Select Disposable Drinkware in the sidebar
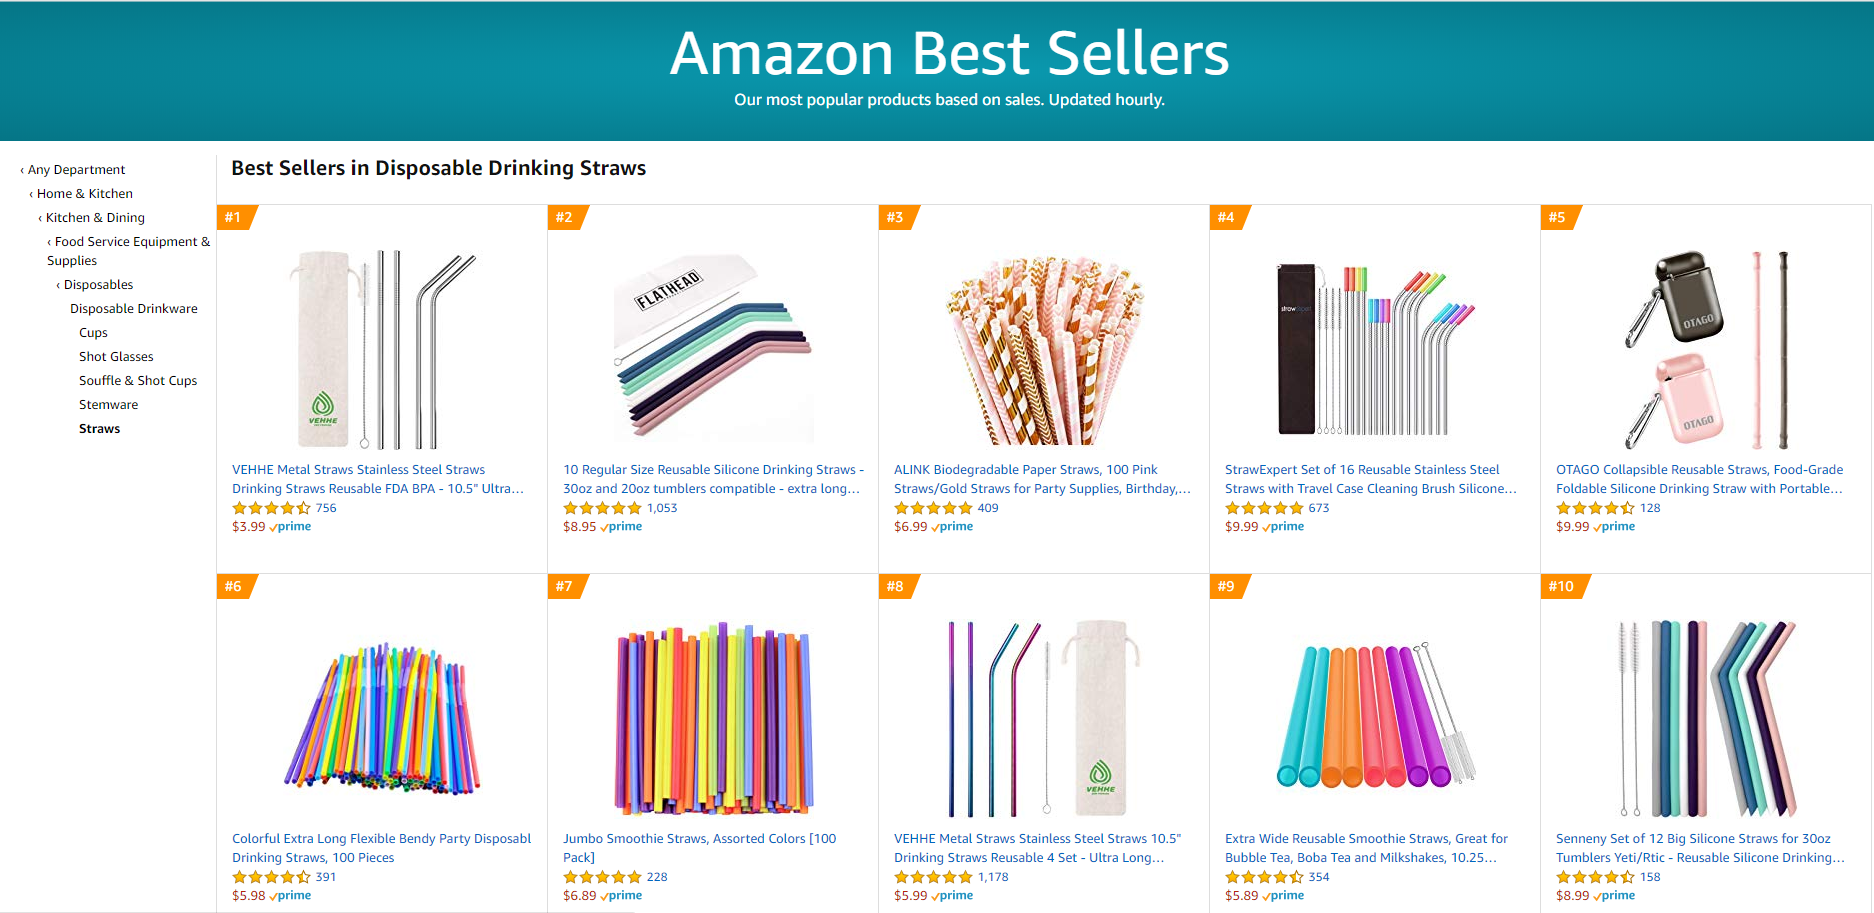1874x913 pixels. (x=134, y=309)
